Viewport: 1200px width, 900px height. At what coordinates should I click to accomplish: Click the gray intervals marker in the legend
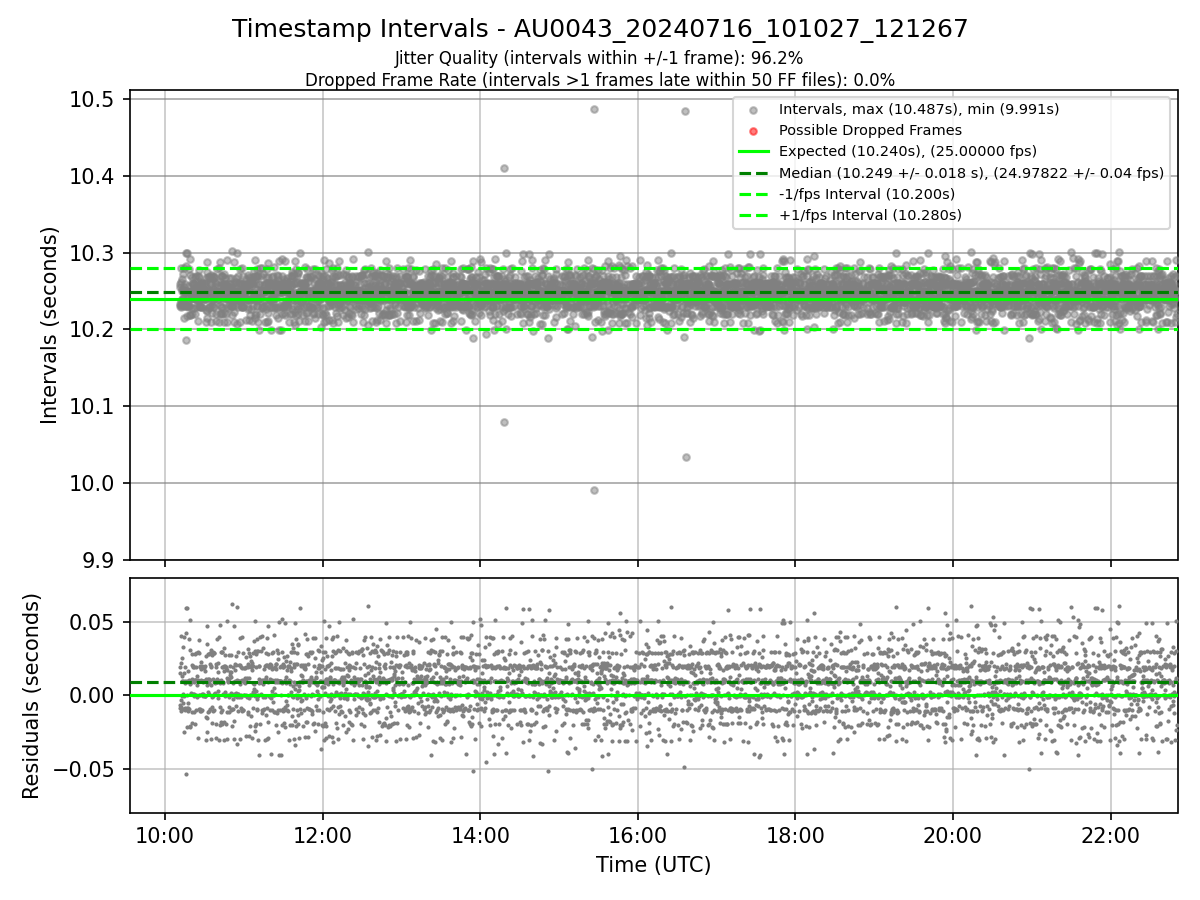[754, 110]
